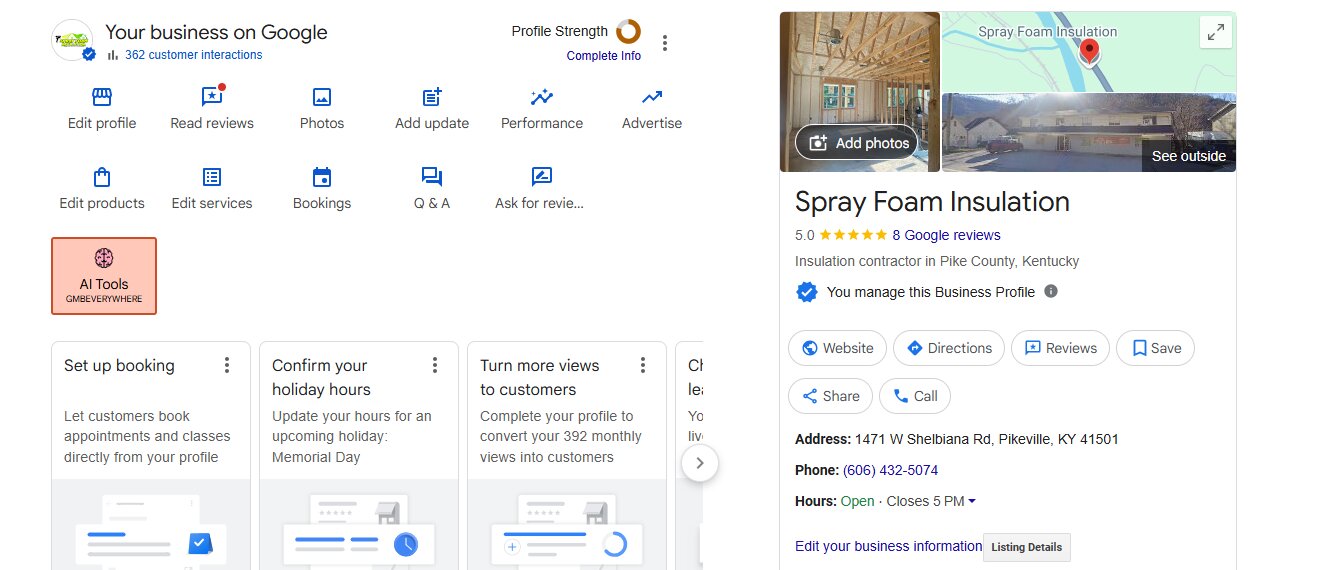Viewport: 1336px width, 570px height.
Task: Click the red map location pin
Action: (x=1090, y=53)
